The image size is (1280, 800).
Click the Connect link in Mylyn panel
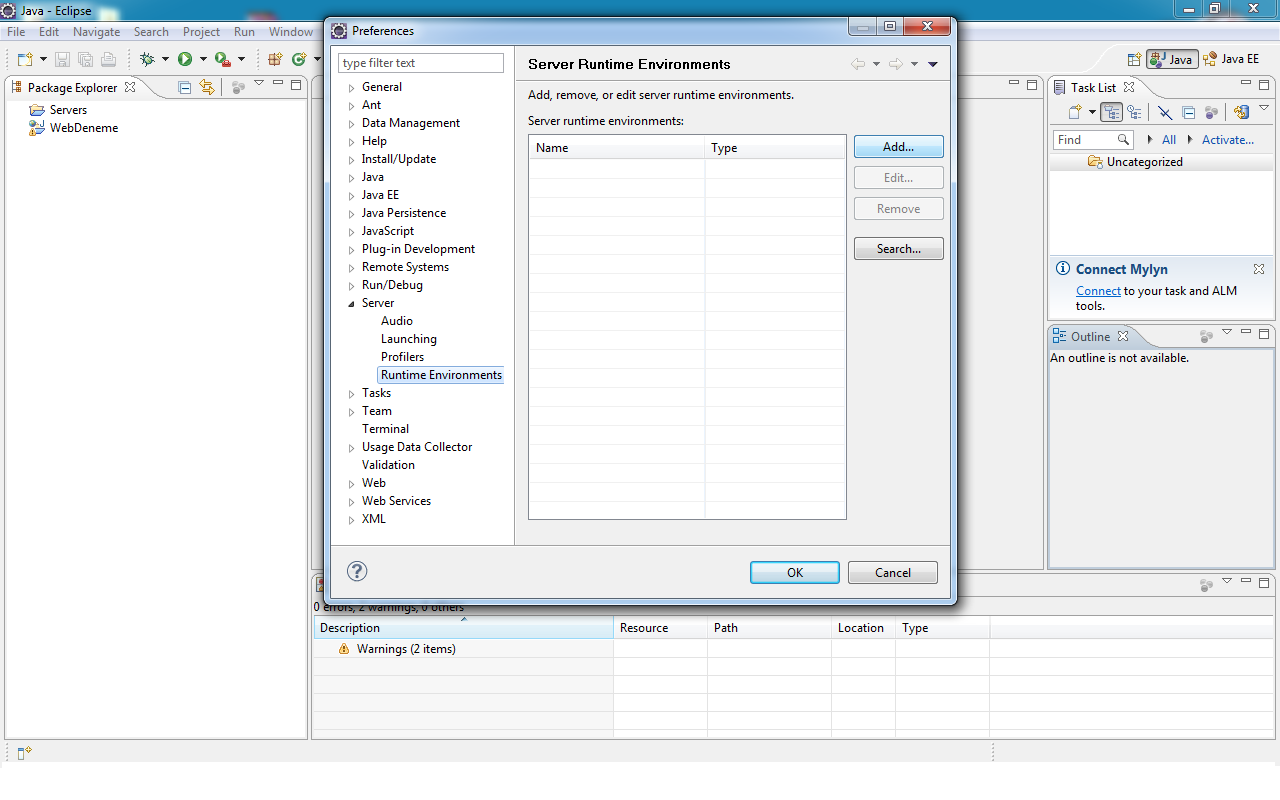pyautogui.click(x=1098, y=291)
